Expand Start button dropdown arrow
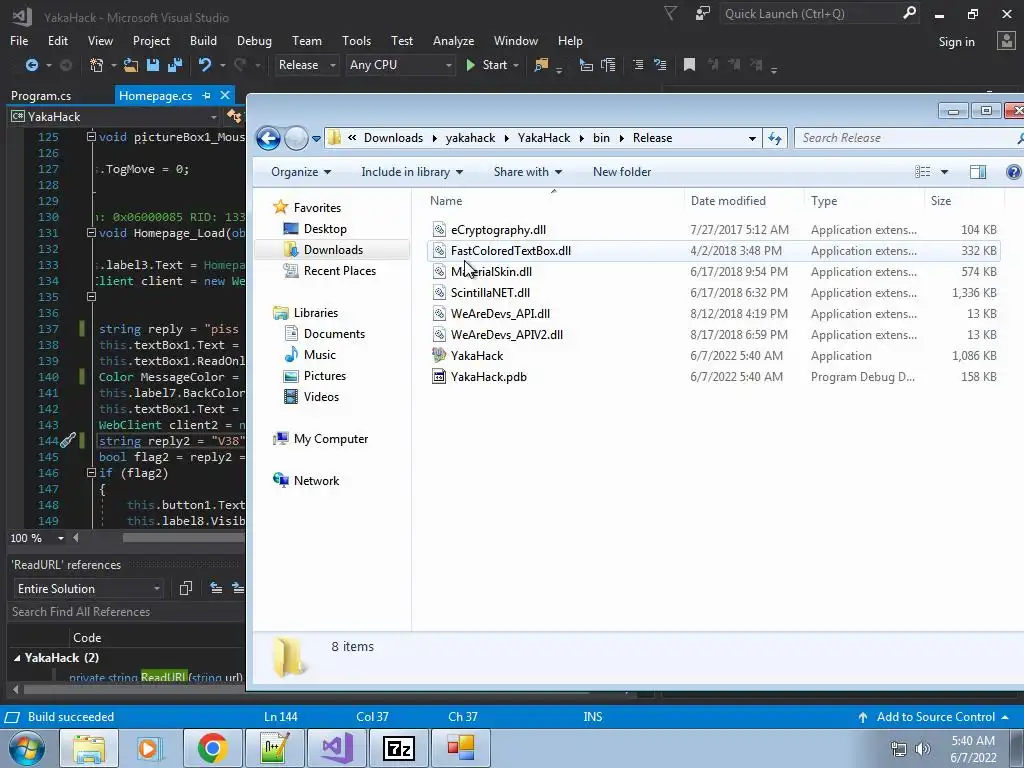 [x=516, y=65]
